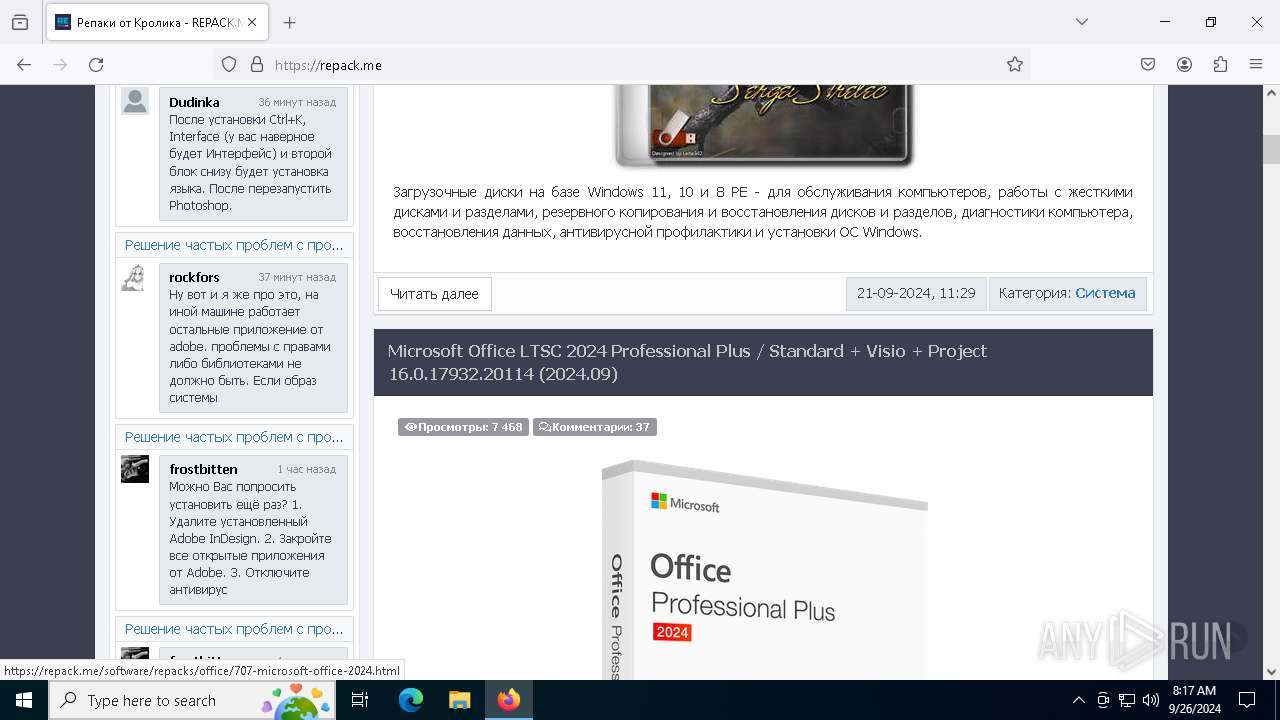
Task: Open a new browser tab
Action: 290,22
